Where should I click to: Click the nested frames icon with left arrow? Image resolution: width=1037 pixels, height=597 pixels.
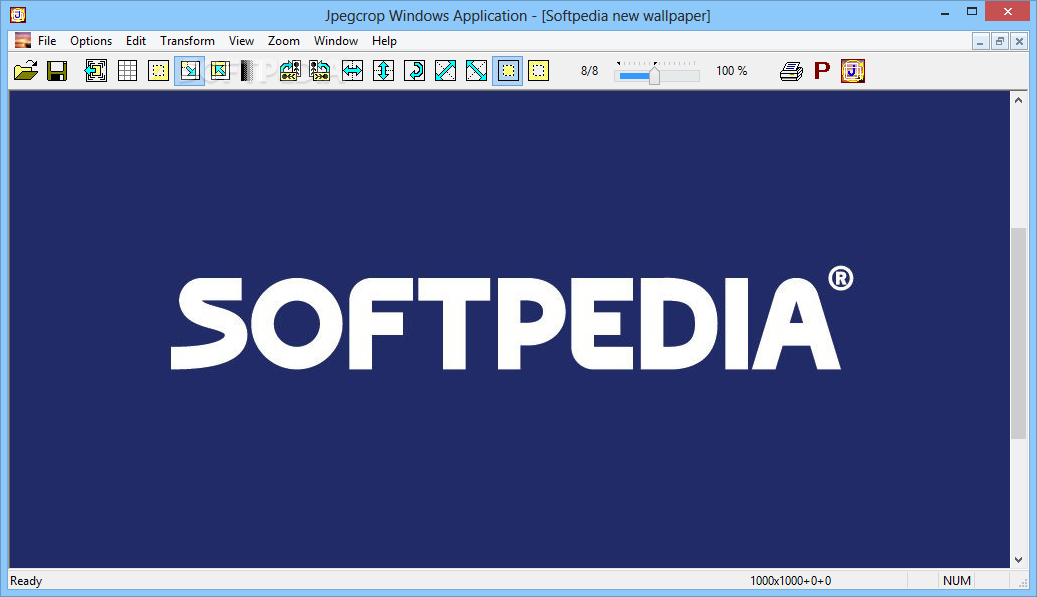coord(96,71)
